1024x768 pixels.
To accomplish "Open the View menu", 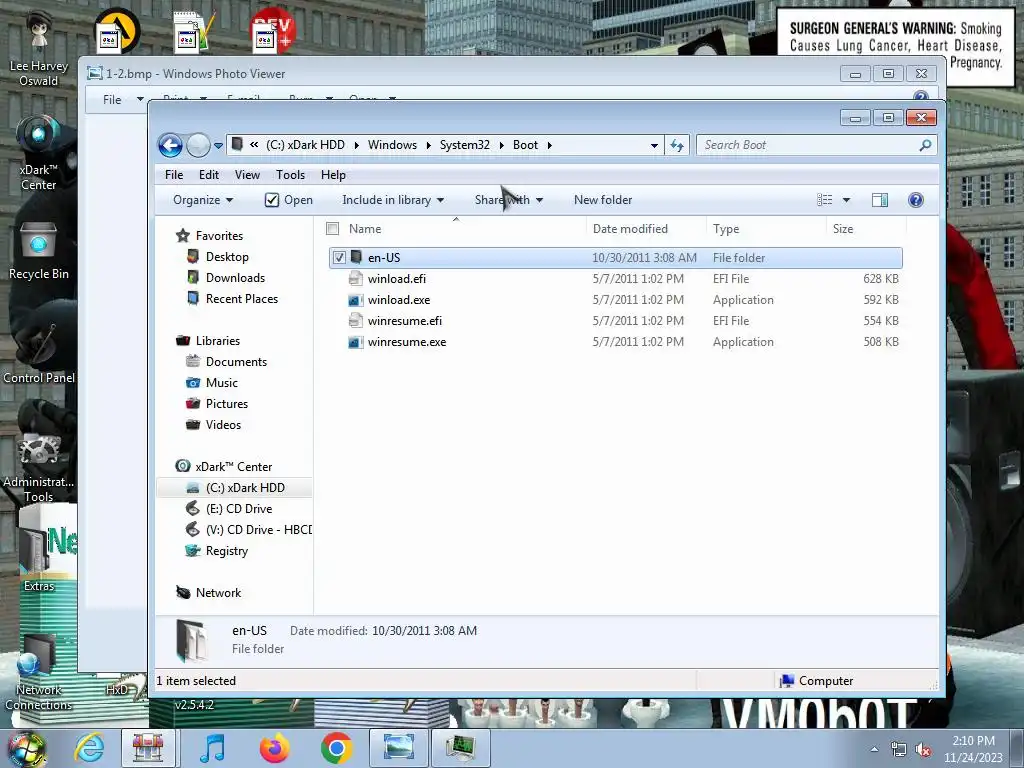I will [x=248, y=175].
